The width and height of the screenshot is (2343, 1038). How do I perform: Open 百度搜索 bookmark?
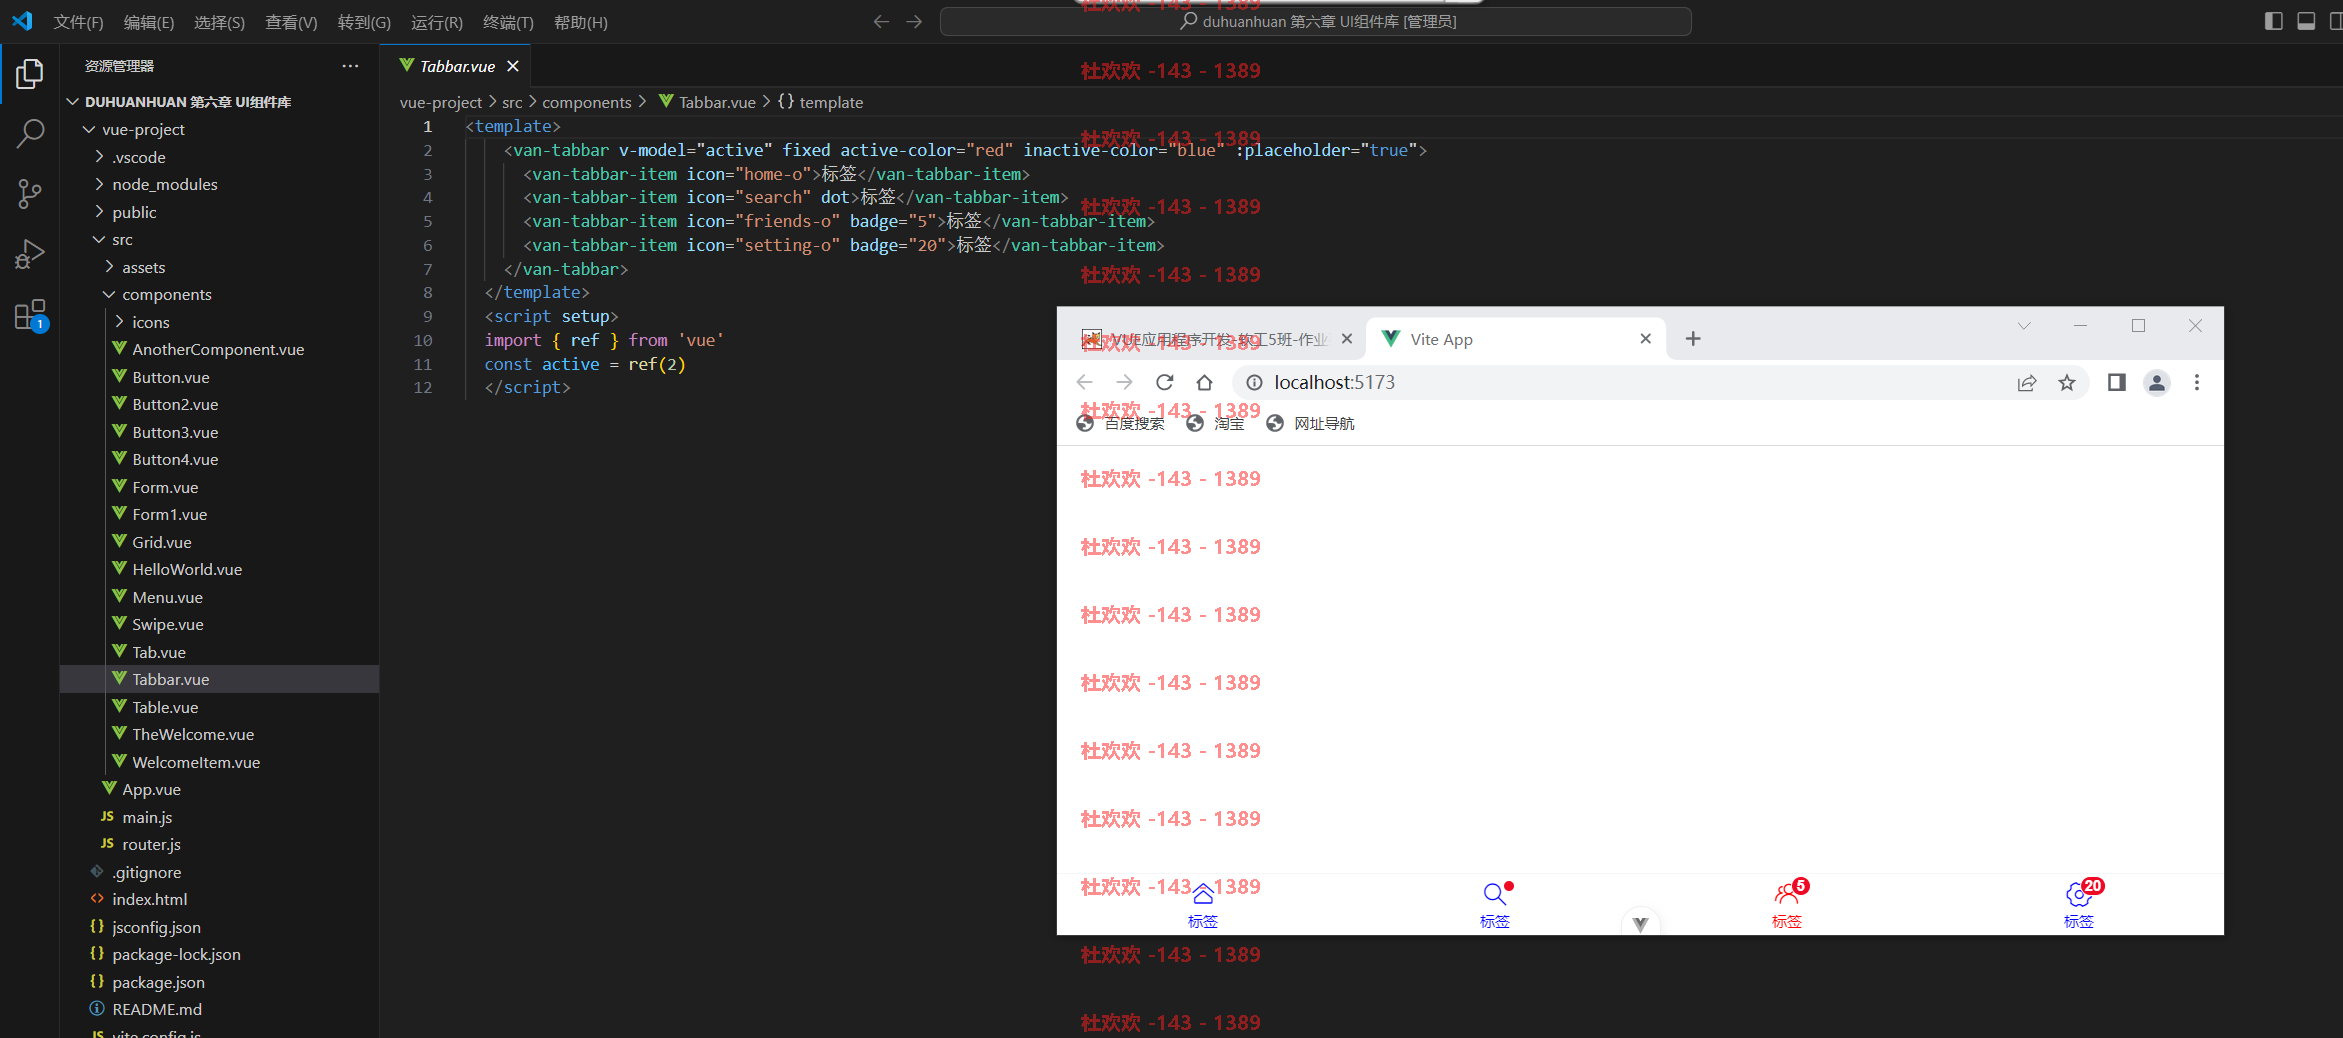pos(1120,423)
